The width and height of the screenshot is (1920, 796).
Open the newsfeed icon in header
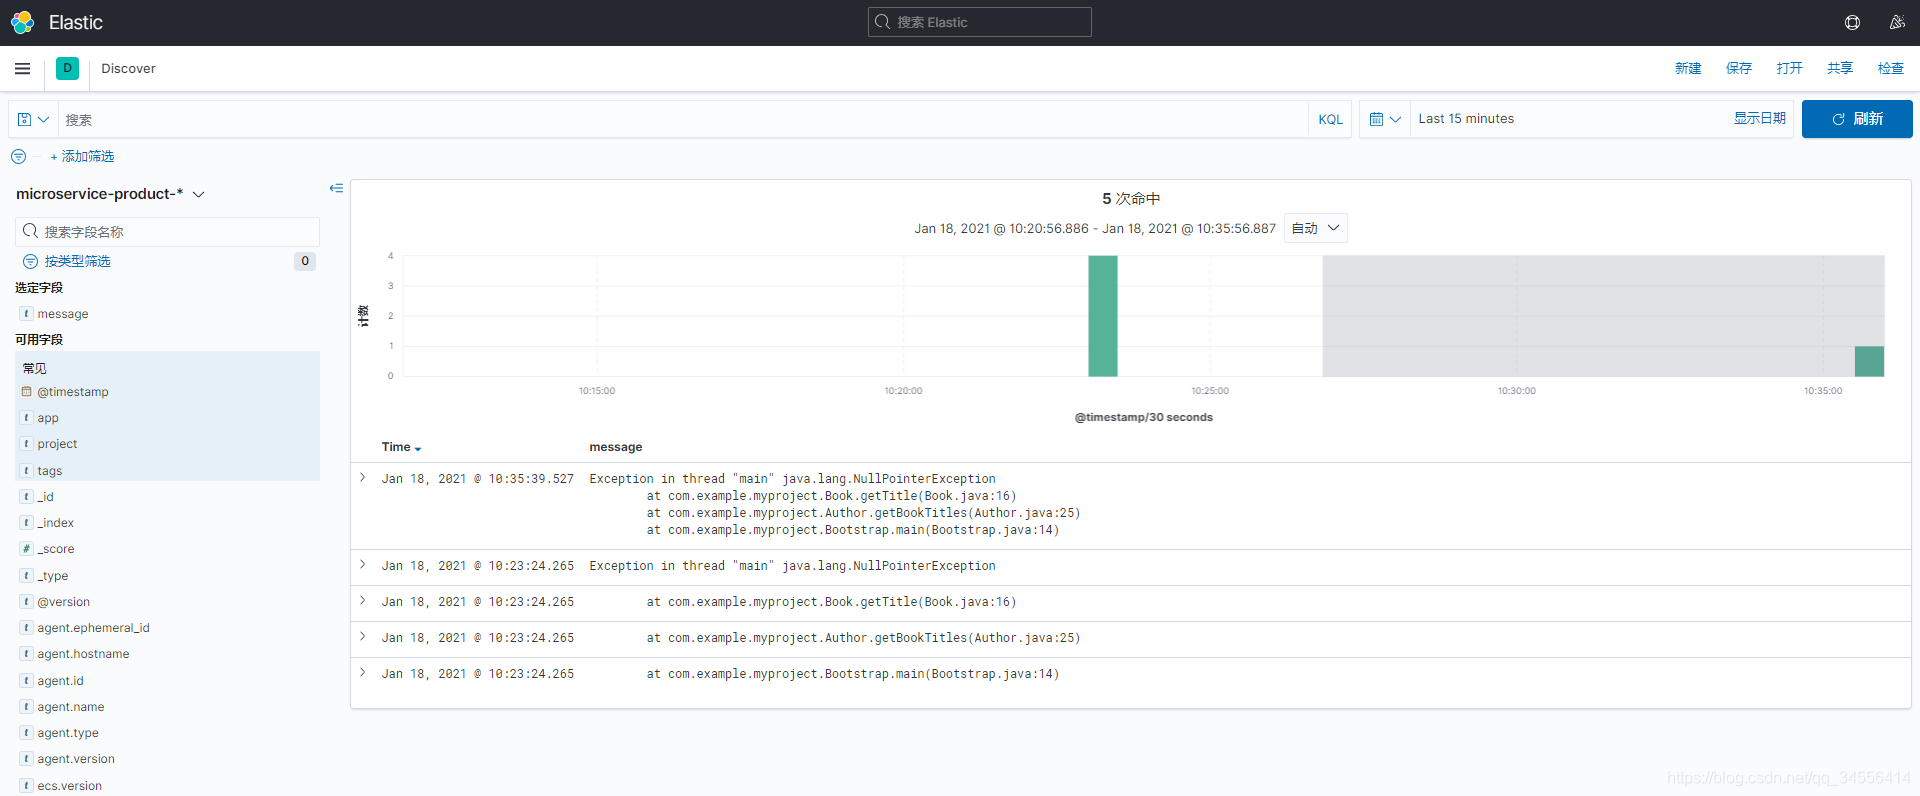click(1896, 22)
